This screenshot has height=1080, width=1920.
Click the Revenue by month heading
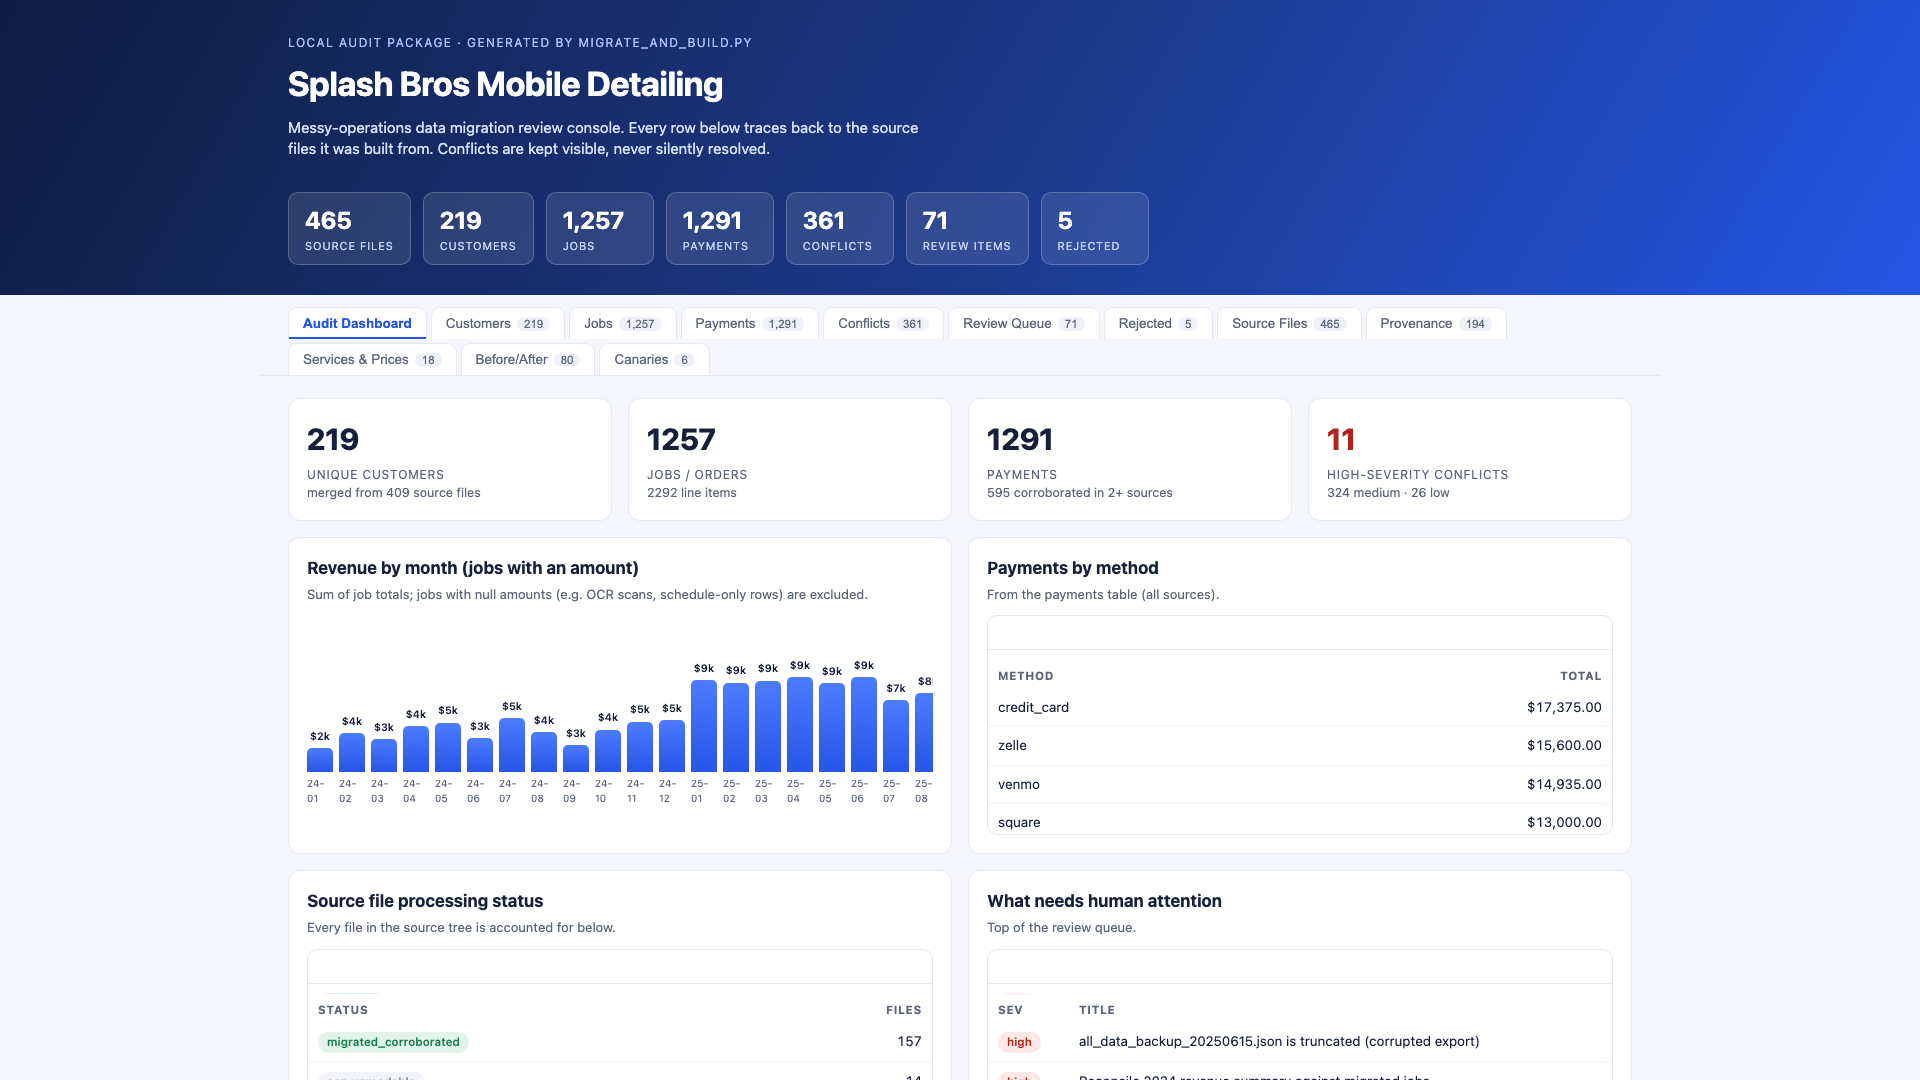pos(472,568)
